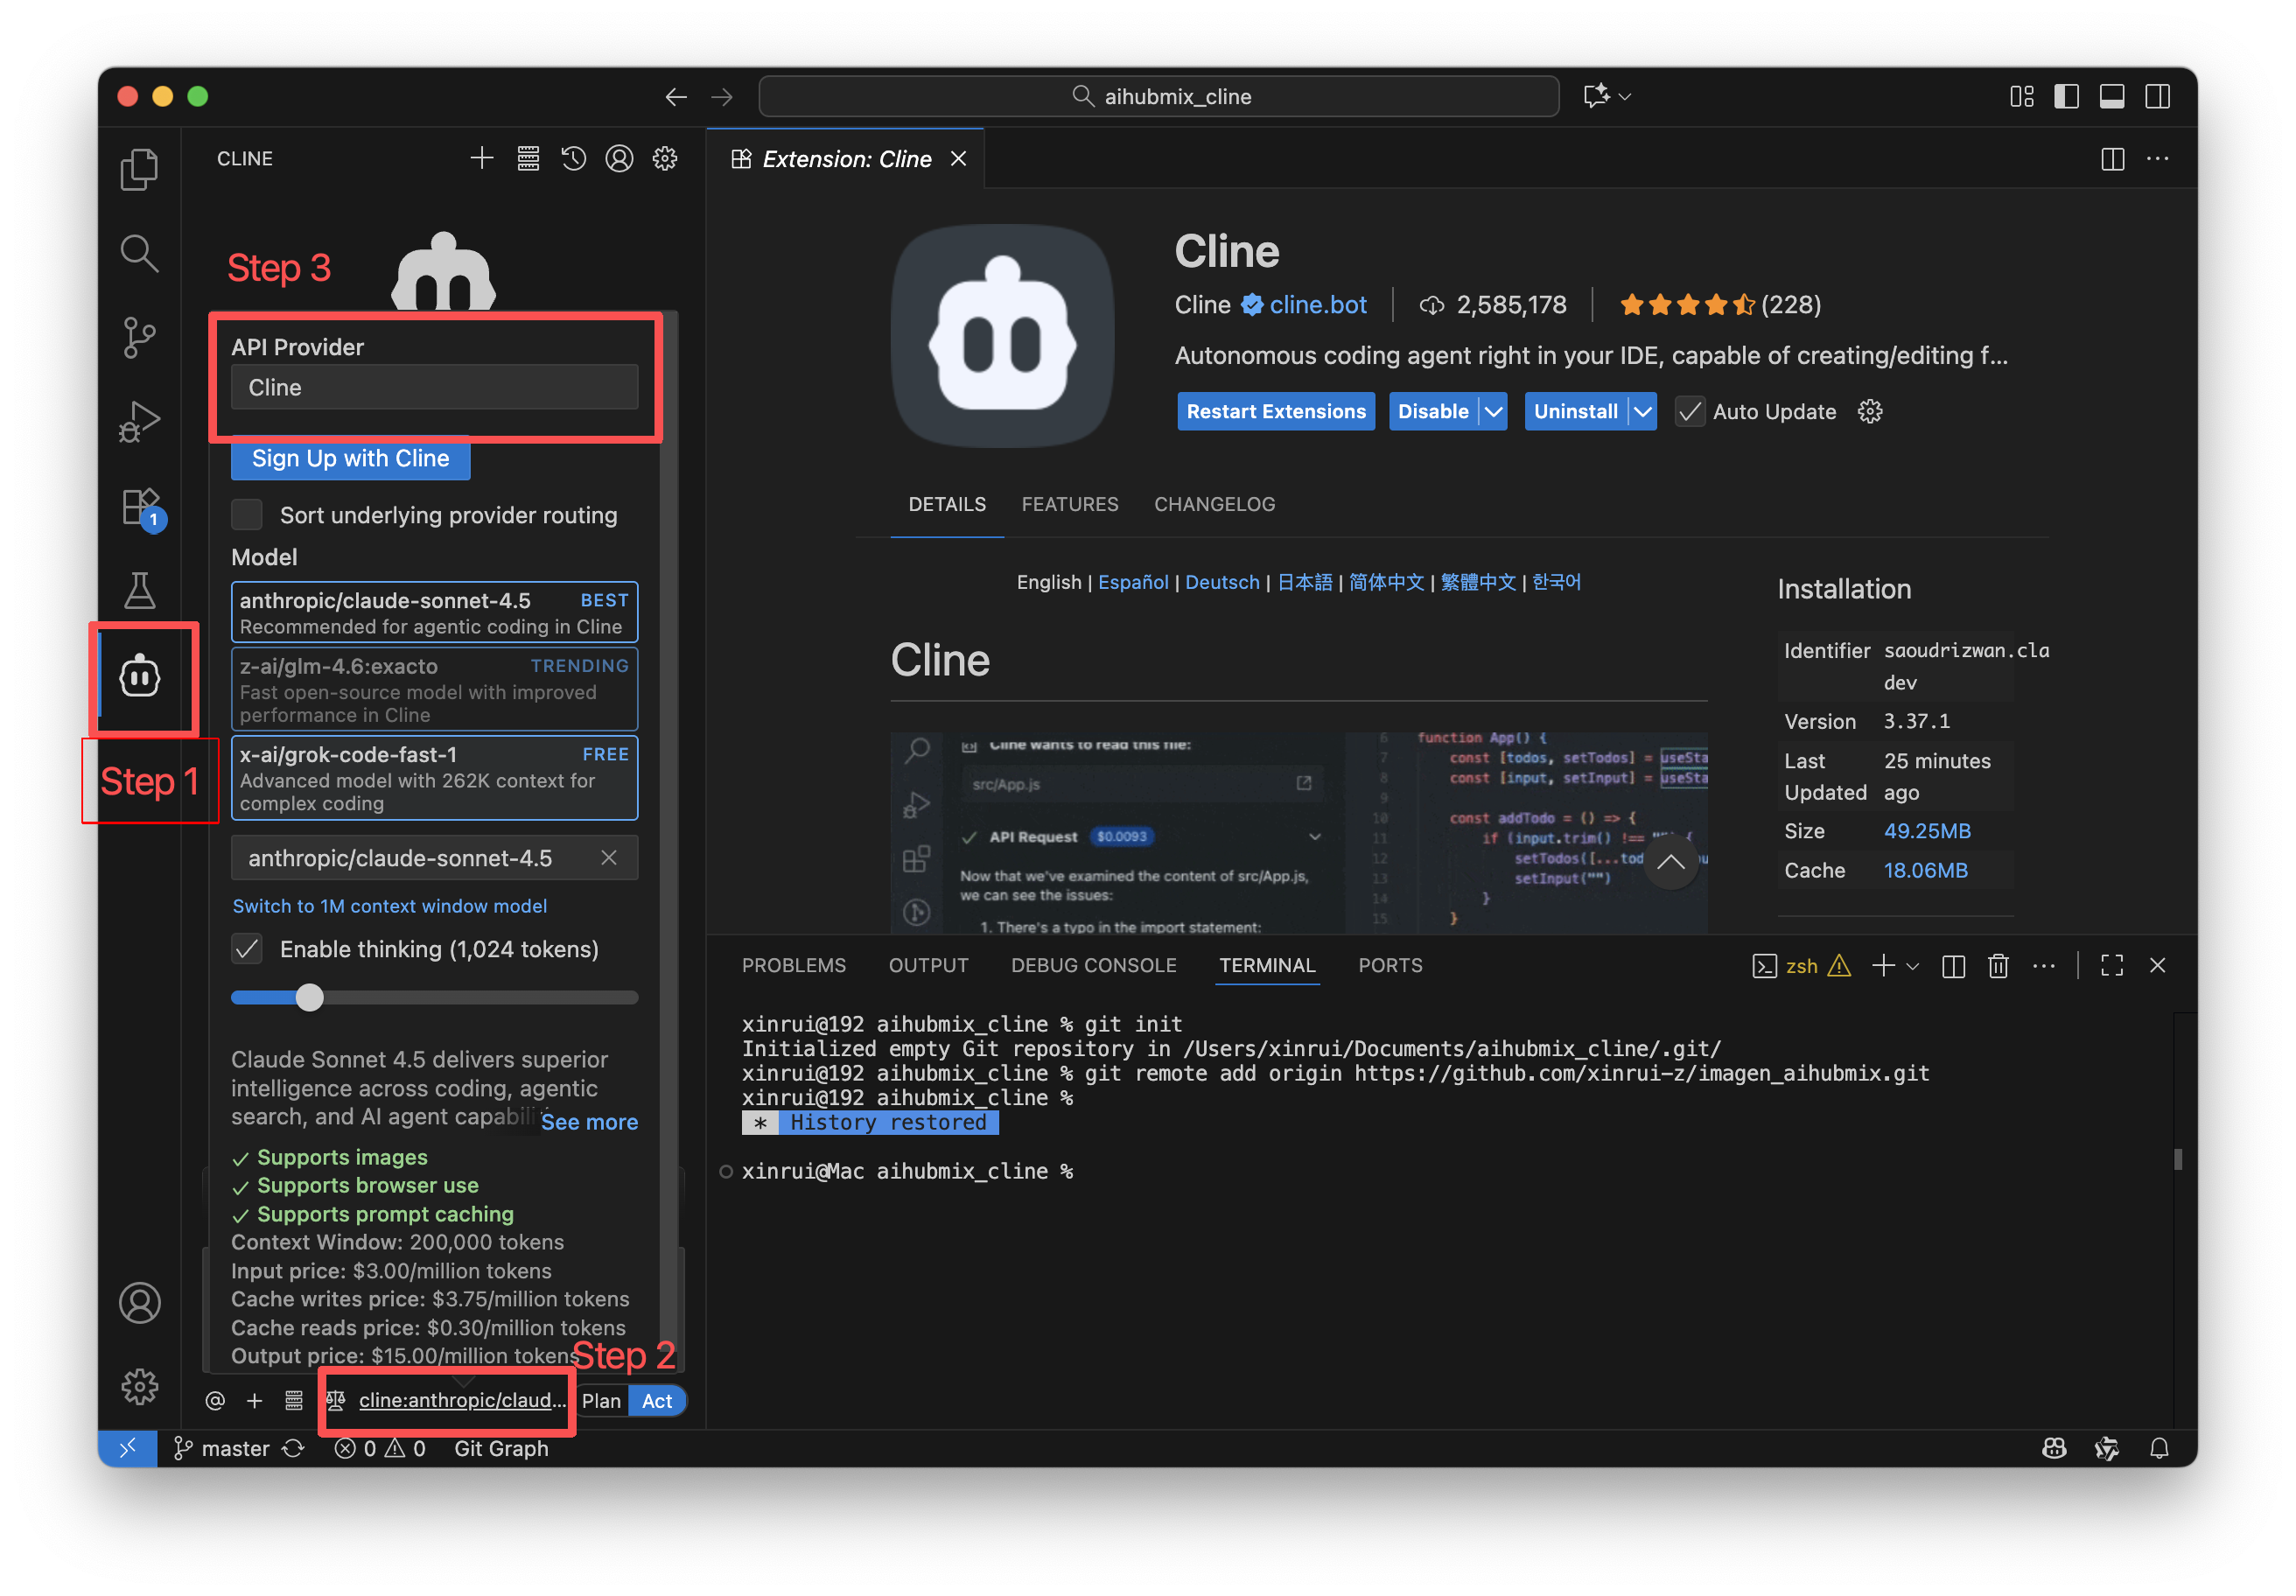
Task: Open the Source Control view
Action: 140,337
